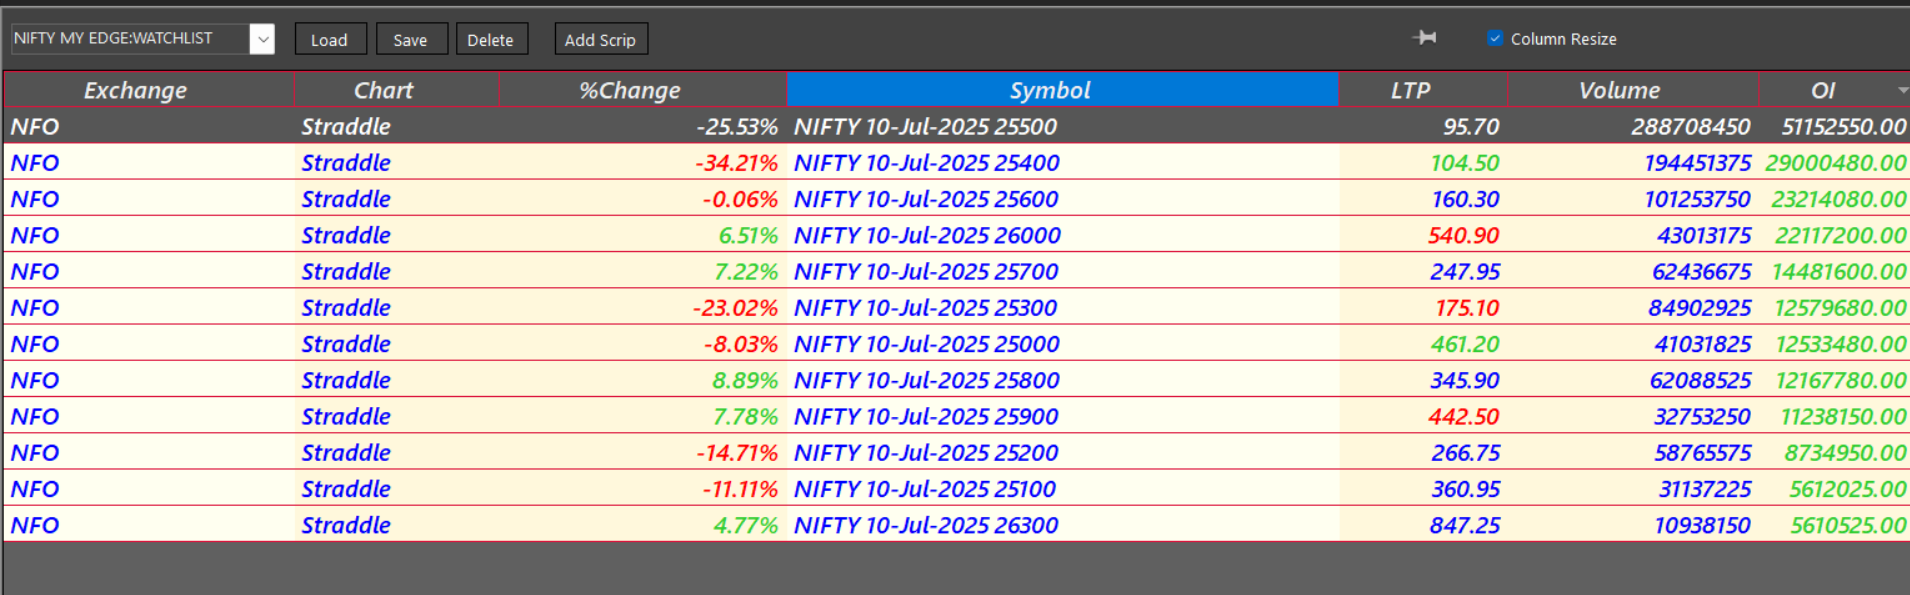Select the NIFTY 10-Jul-2025 25700 symbol
The width and height of the screenshot is (1910, 595).
(927, 271)
